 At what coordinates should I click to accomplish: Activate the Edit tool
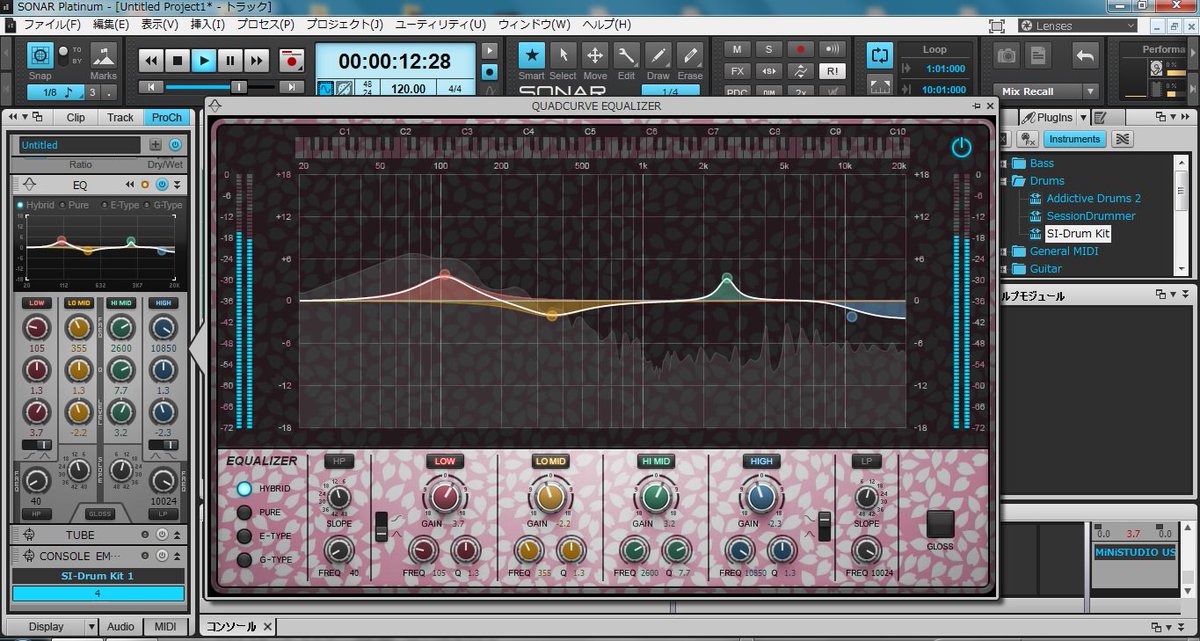(627, 55)
